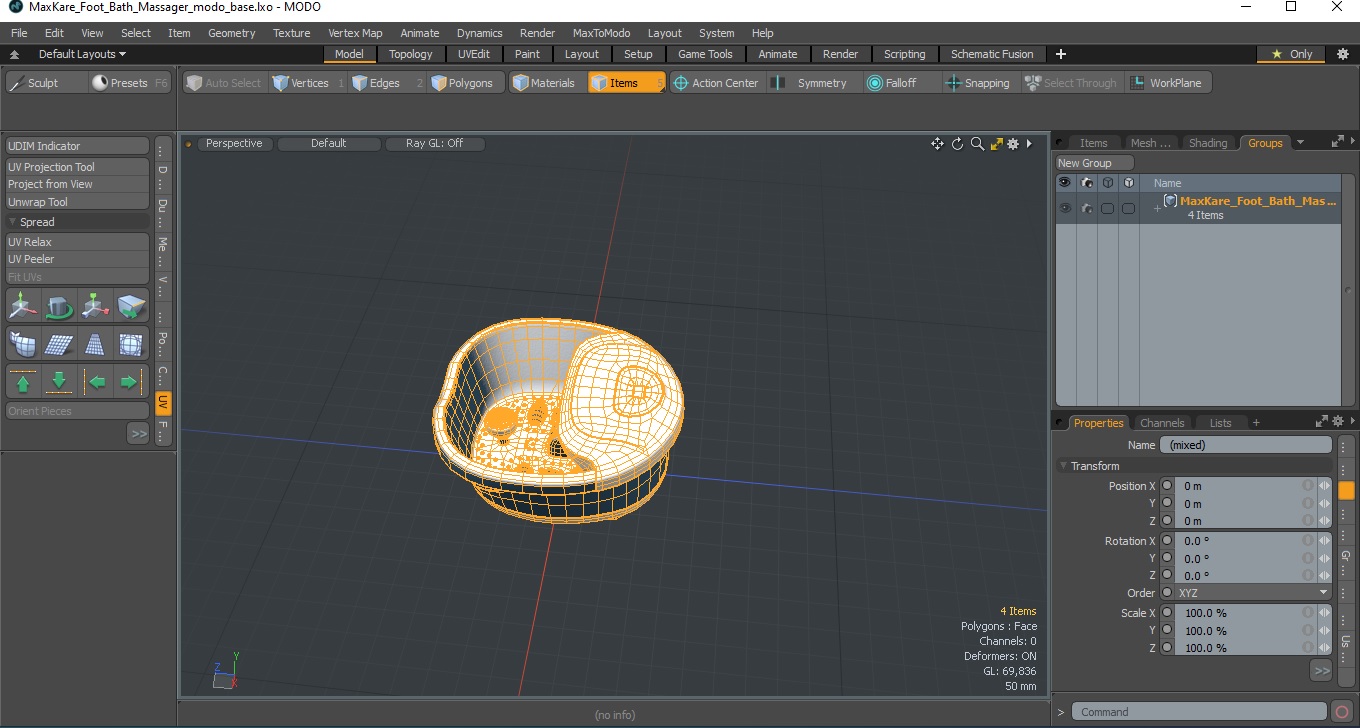This screenshot has width=1360, height=728.
Task: Click Scale X value stepper arrows
Action: 1325,613
